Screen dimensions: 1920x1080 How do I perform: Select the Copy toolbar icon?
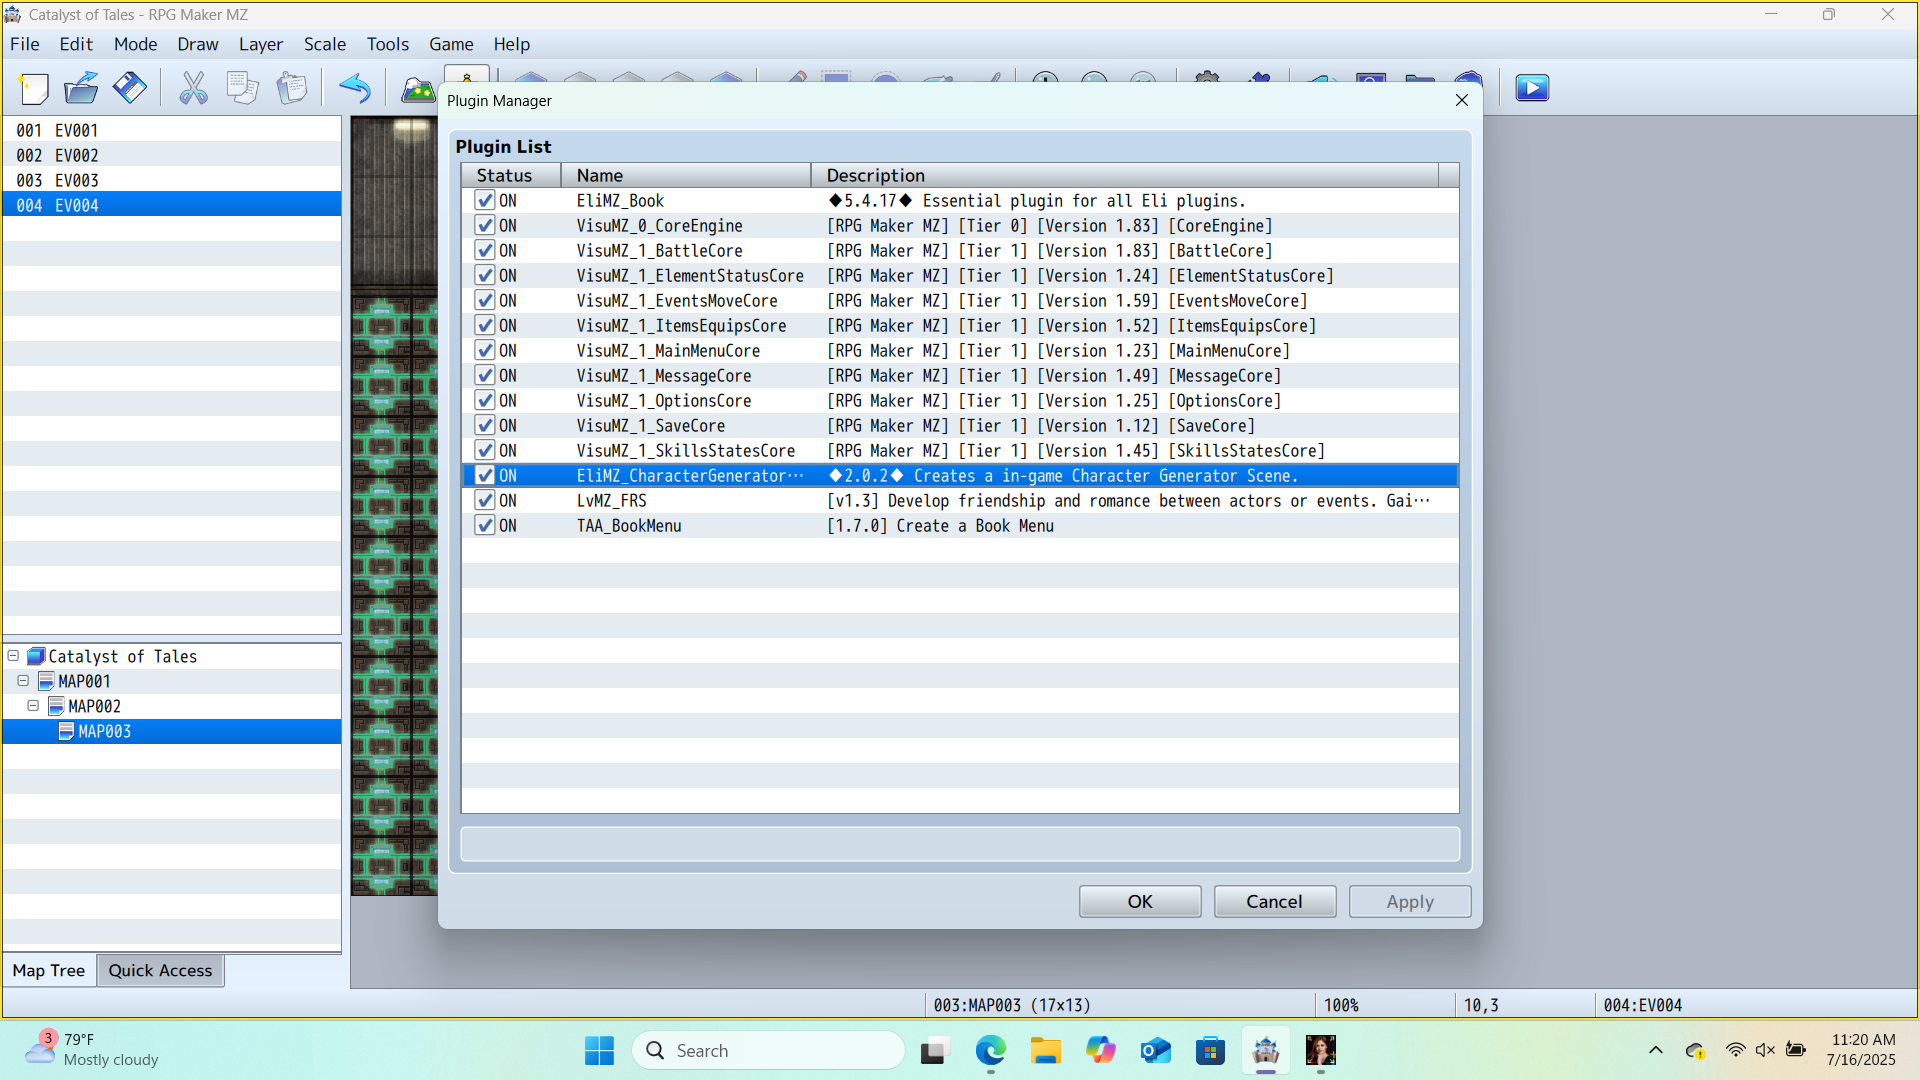coord(242,89)
